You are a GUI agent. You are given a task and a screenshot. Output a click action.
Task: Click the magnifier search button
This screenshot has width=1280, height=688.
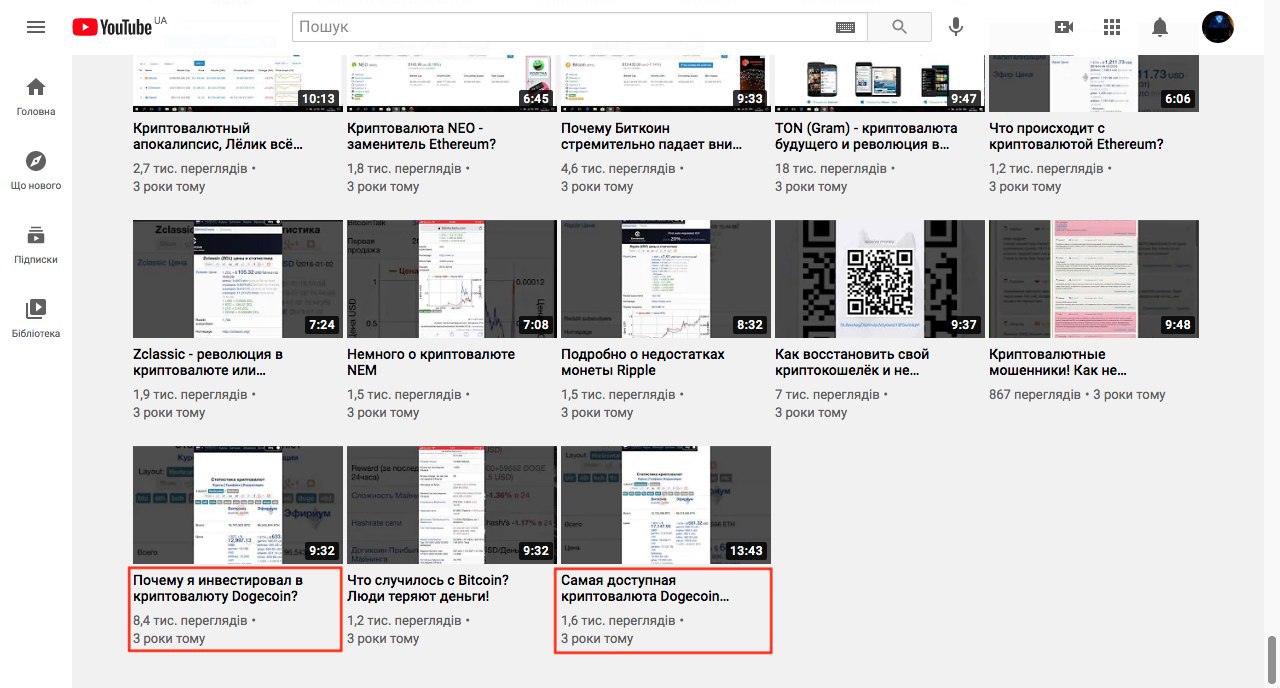[899, 27]
